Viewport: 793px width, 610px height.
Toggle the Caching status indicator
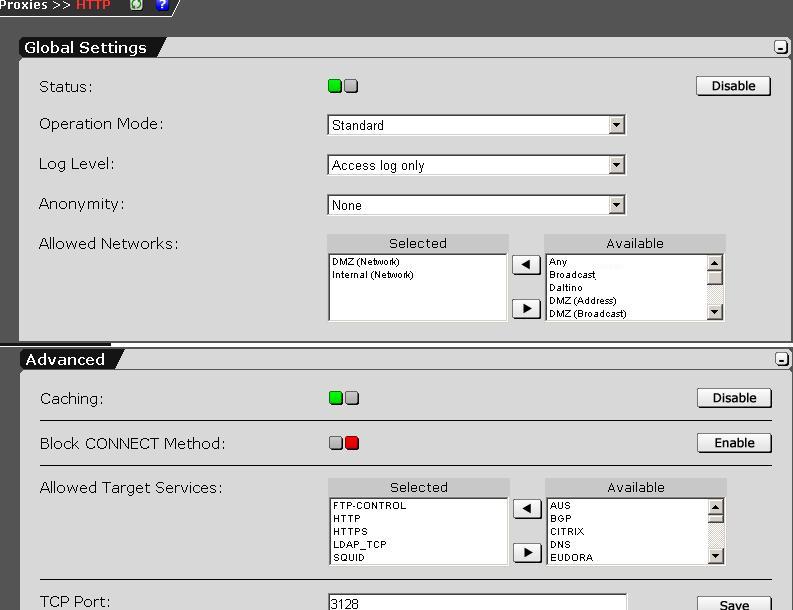pyautogui.click(x=344, y=398)
